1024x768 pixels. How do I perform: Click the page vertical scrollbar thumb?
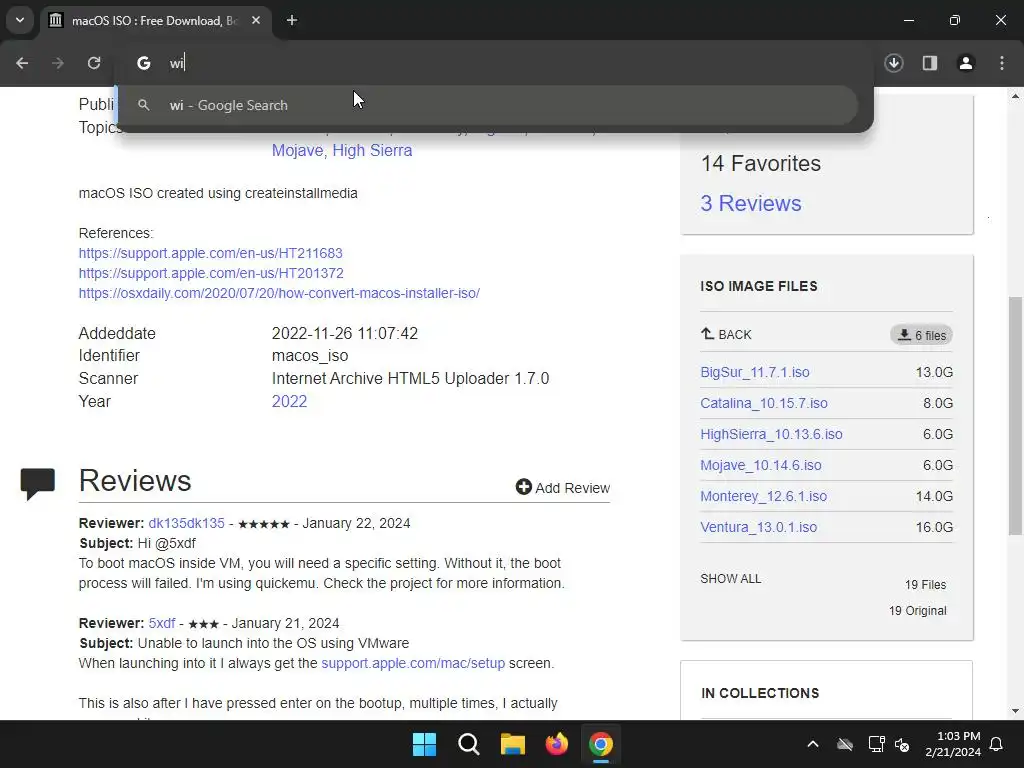[1015, 415]
